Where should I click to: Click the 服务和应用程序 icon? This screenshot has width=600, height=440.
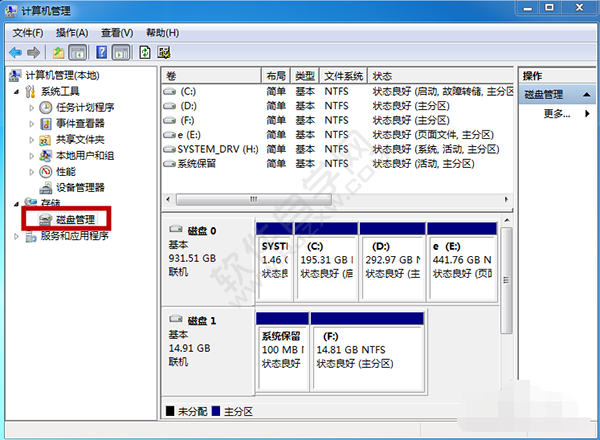click(31, 236)
